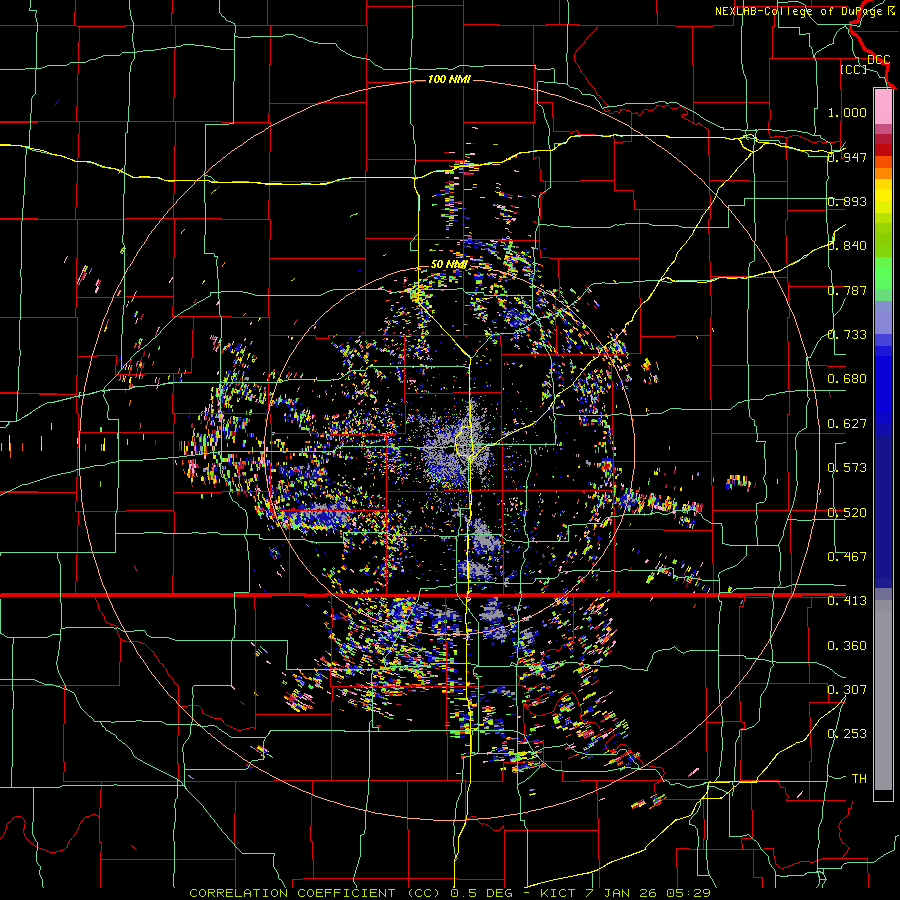This screenshot has width=900, height=900.
Task: Select the 0.573 scale value
Action: 847,467
